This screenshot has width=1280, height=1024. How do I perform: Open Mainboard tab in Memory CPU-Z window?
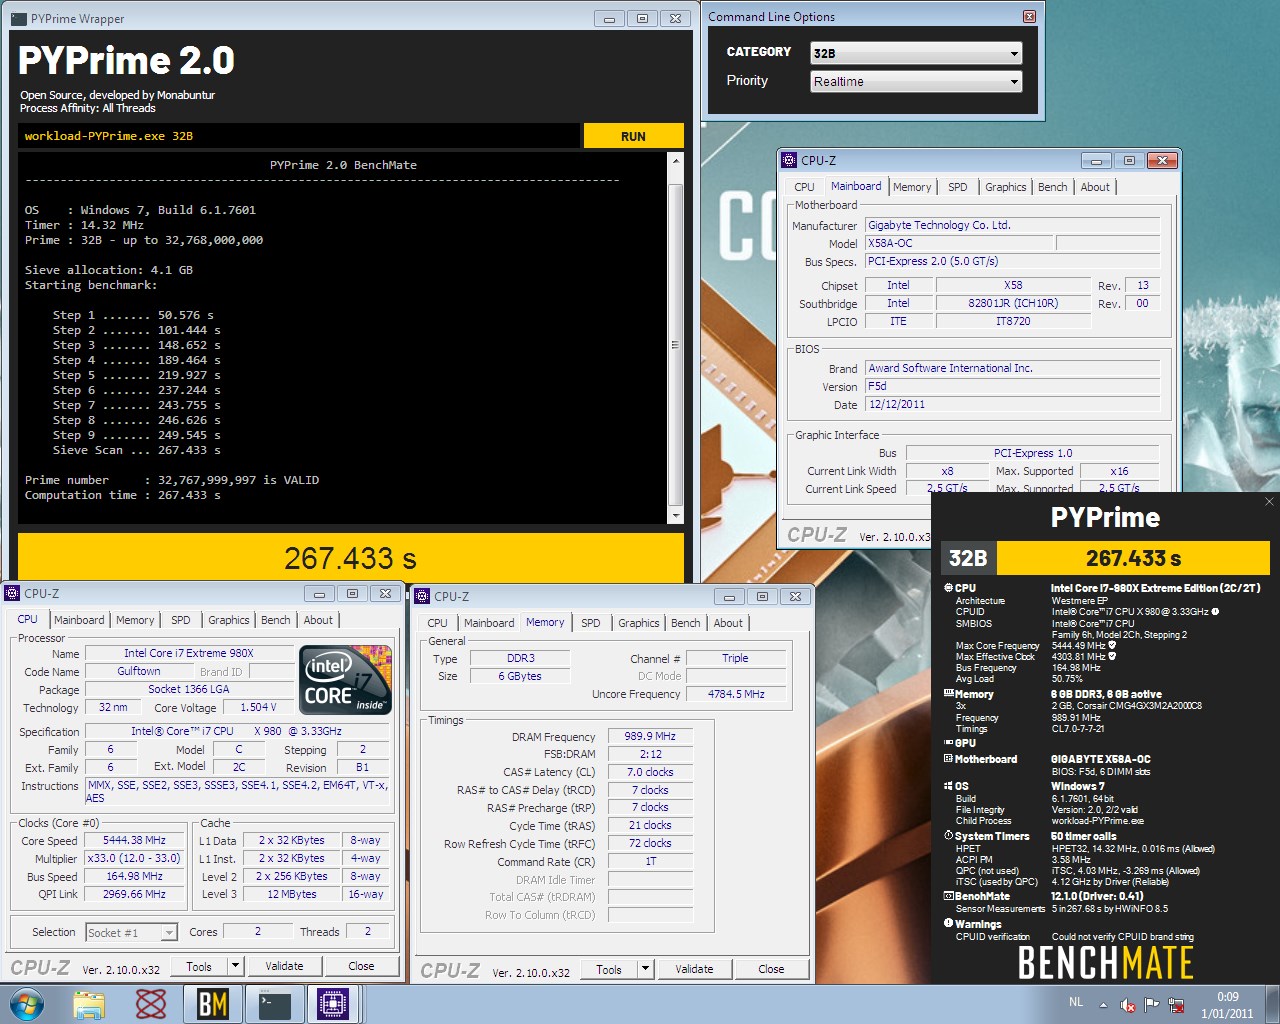tap(489, 623)
